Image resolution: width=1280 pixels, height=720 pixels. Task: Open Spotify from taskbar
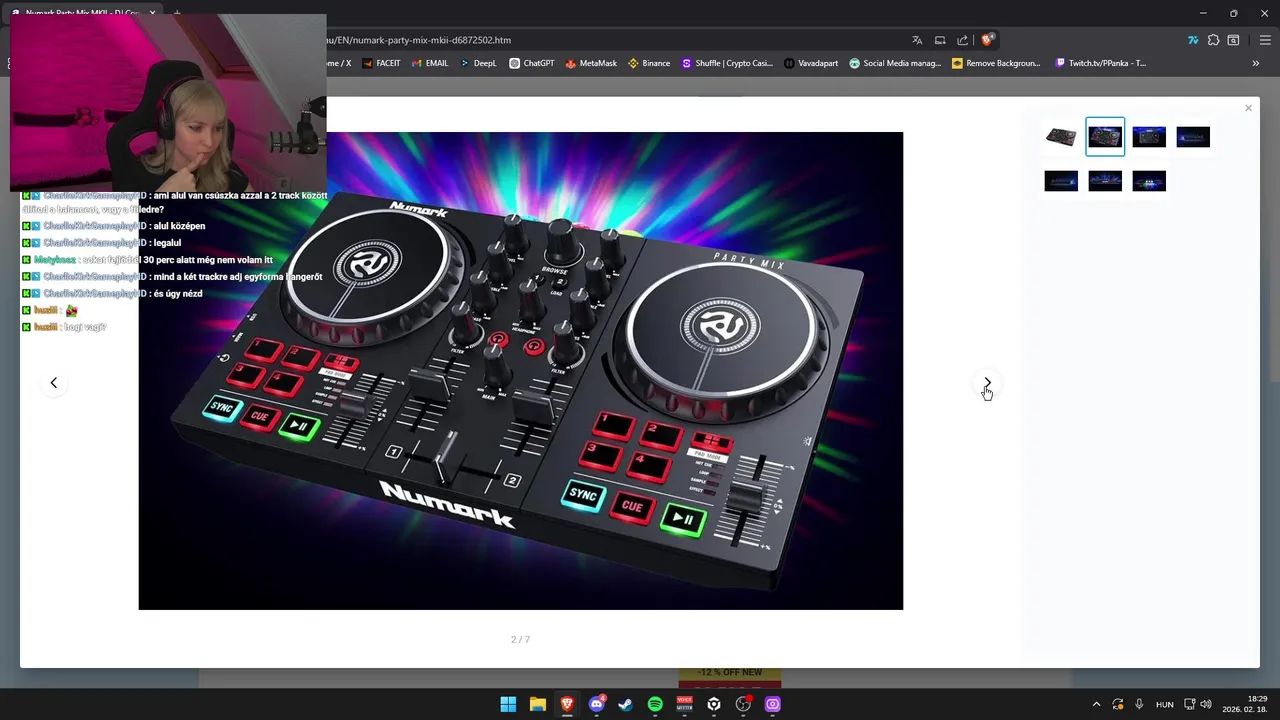pyautogui.click(x=655, y=704)
